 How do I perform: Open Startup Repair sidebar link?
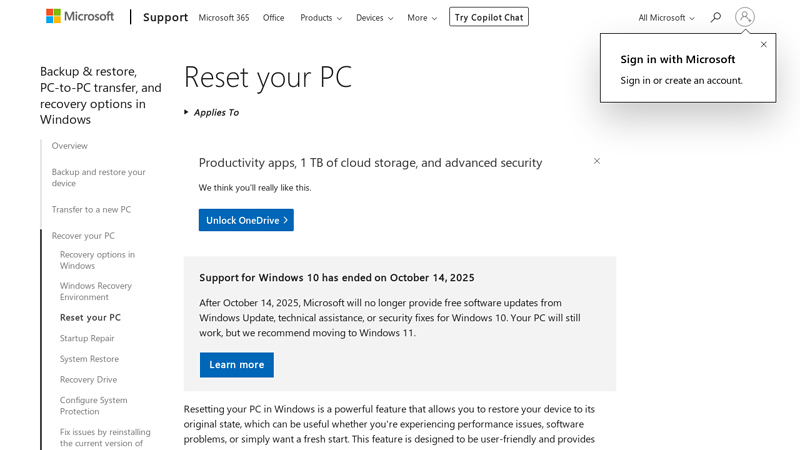tap(87, 338)
